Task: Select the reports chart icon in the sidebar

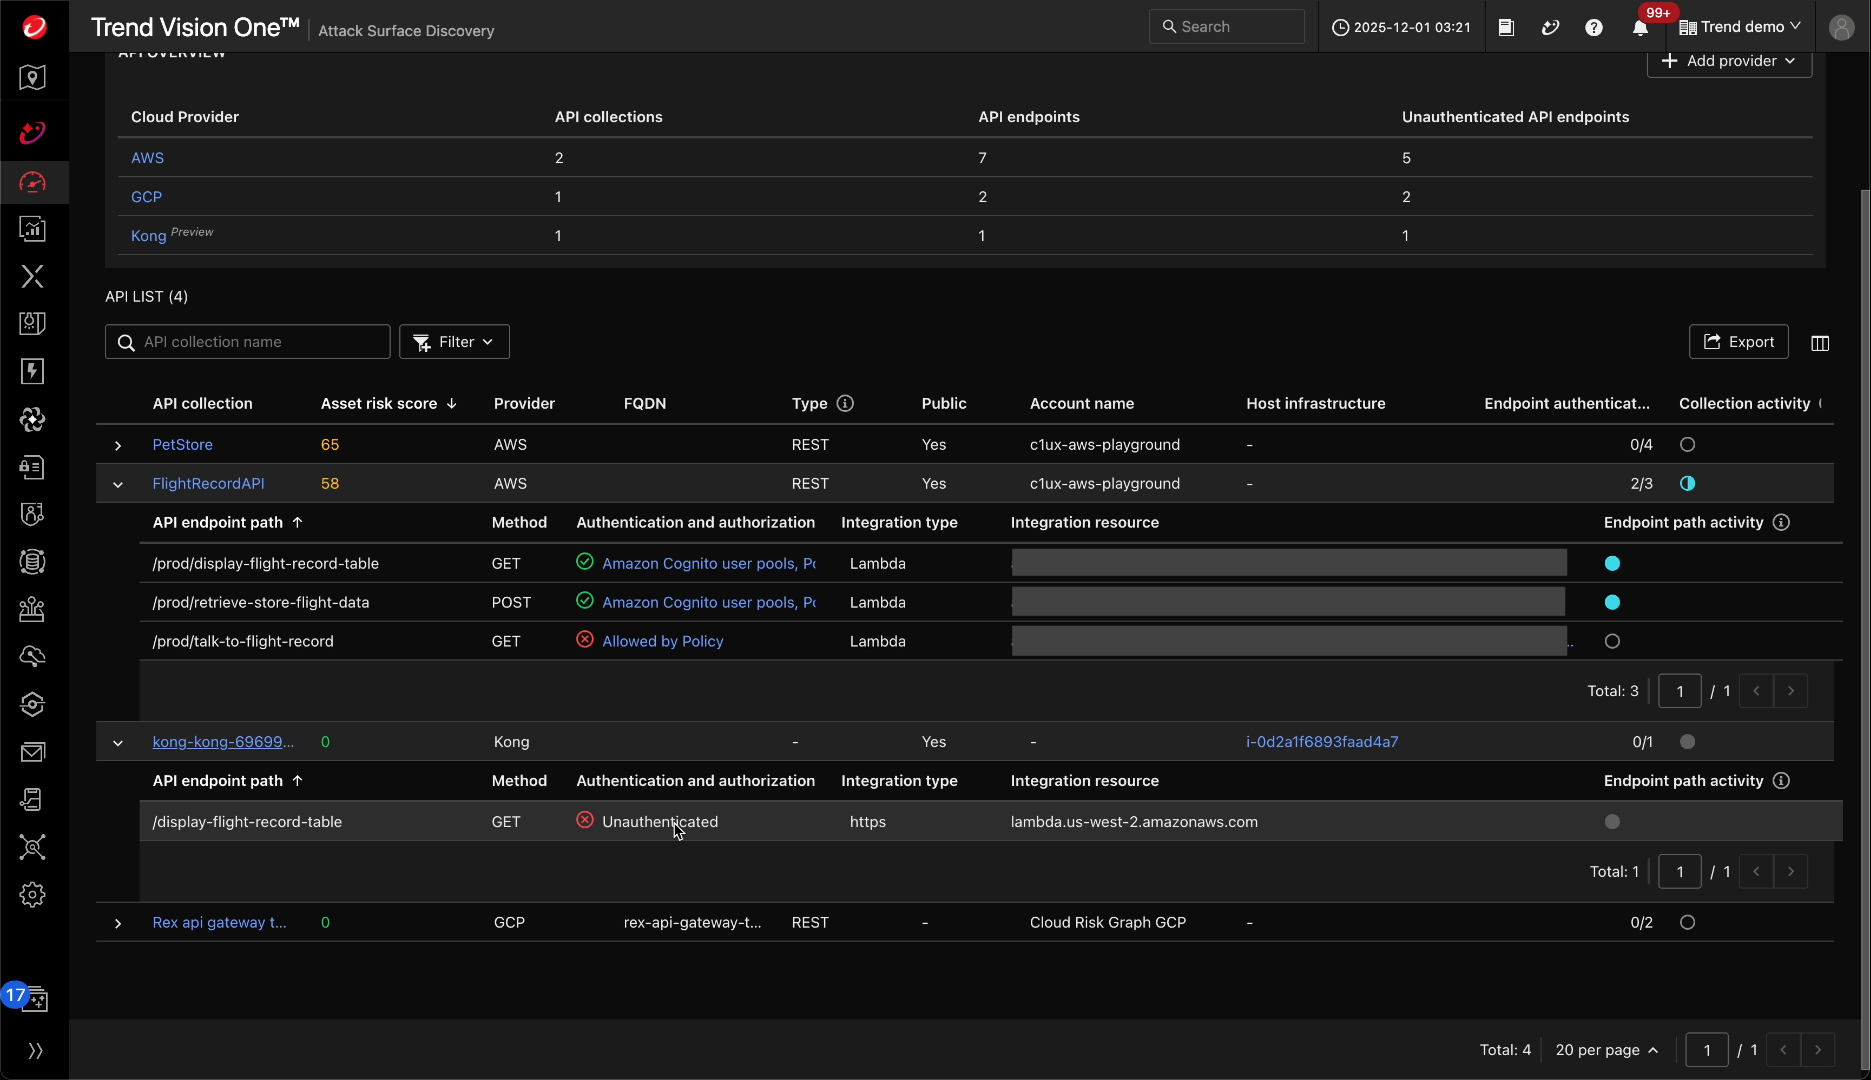Action: tap(32, 229)
